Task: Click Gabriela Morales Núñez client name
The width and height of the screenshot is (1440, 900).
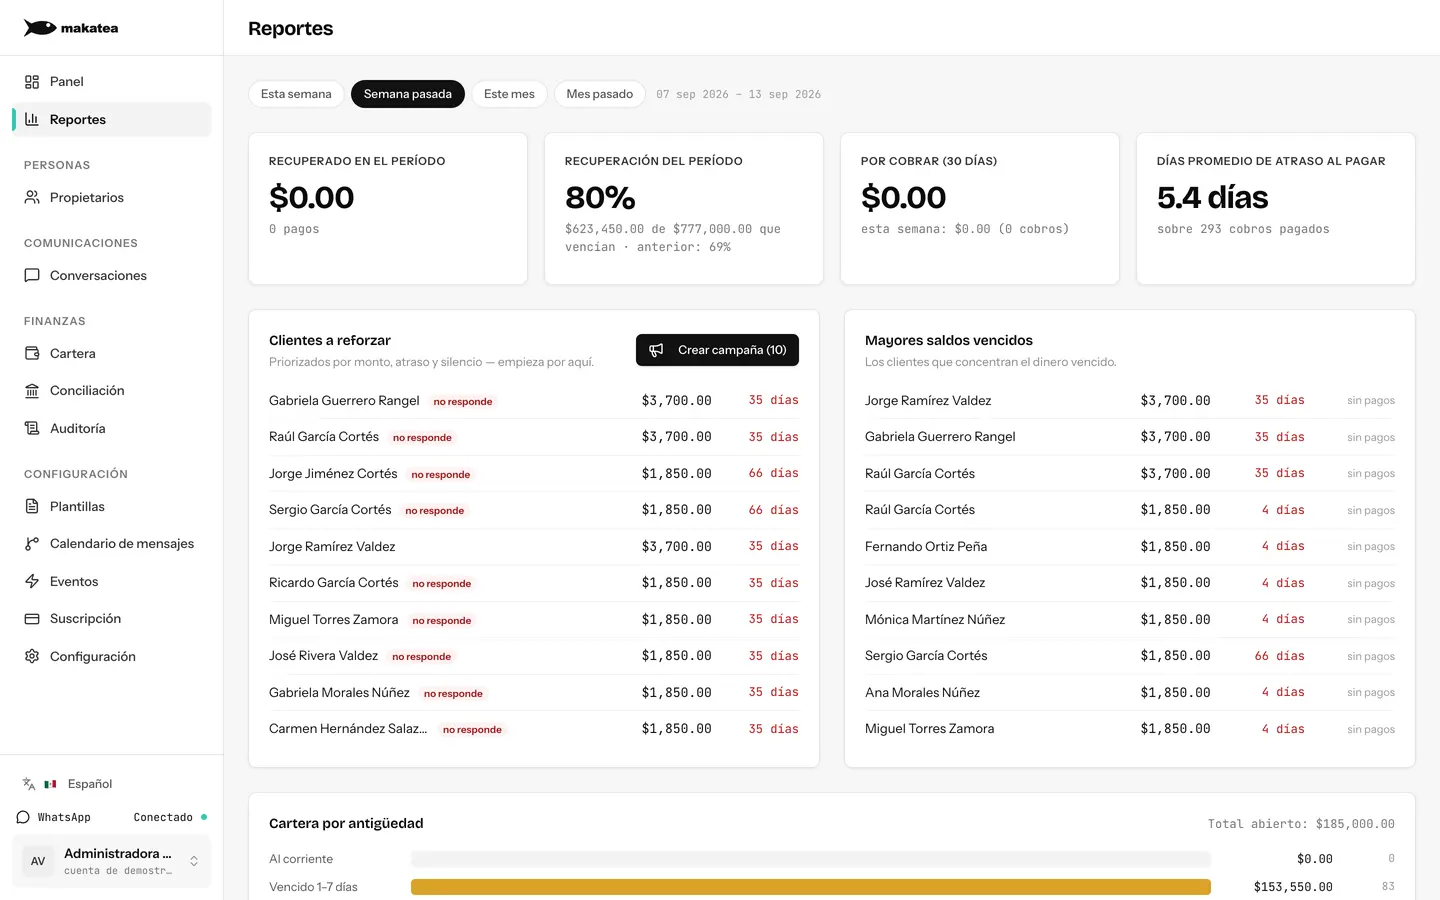Action: tap(339, 693)
